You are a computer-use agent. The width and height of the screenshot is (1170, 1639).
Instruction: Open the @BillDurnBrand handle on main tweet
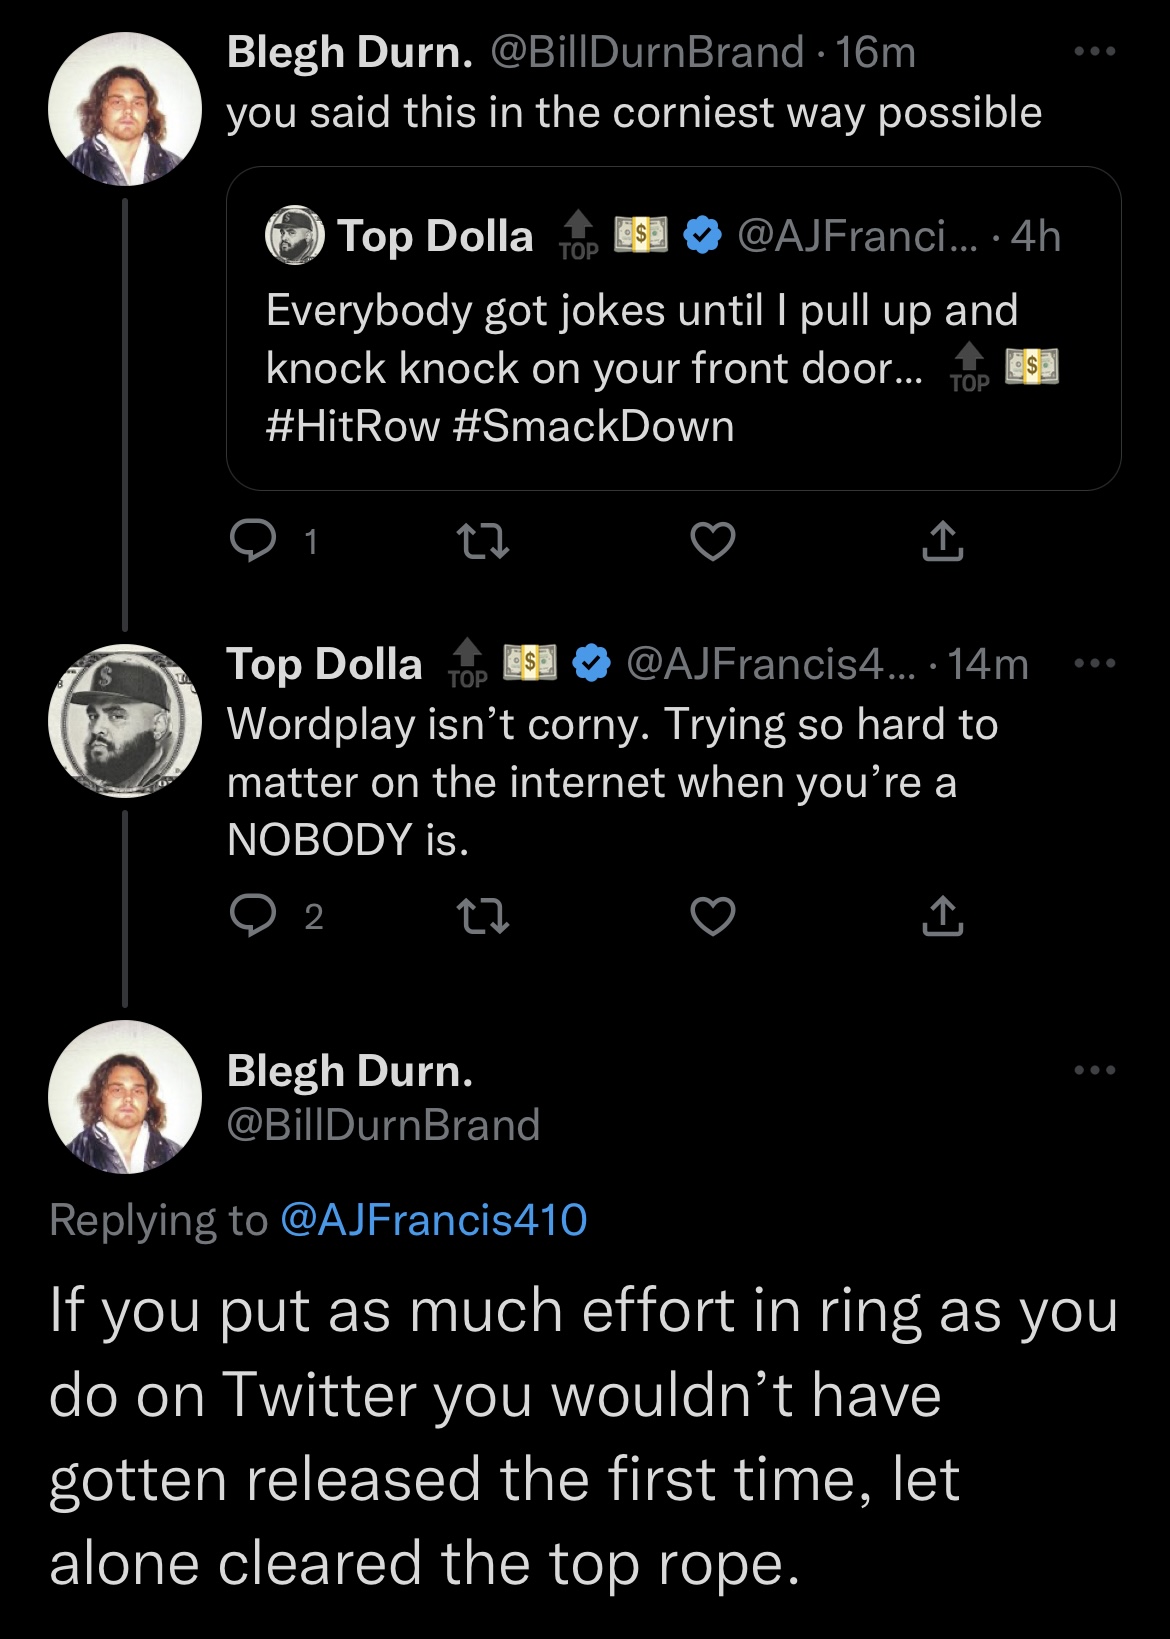pyautogui.click(x=383, y=1125)
